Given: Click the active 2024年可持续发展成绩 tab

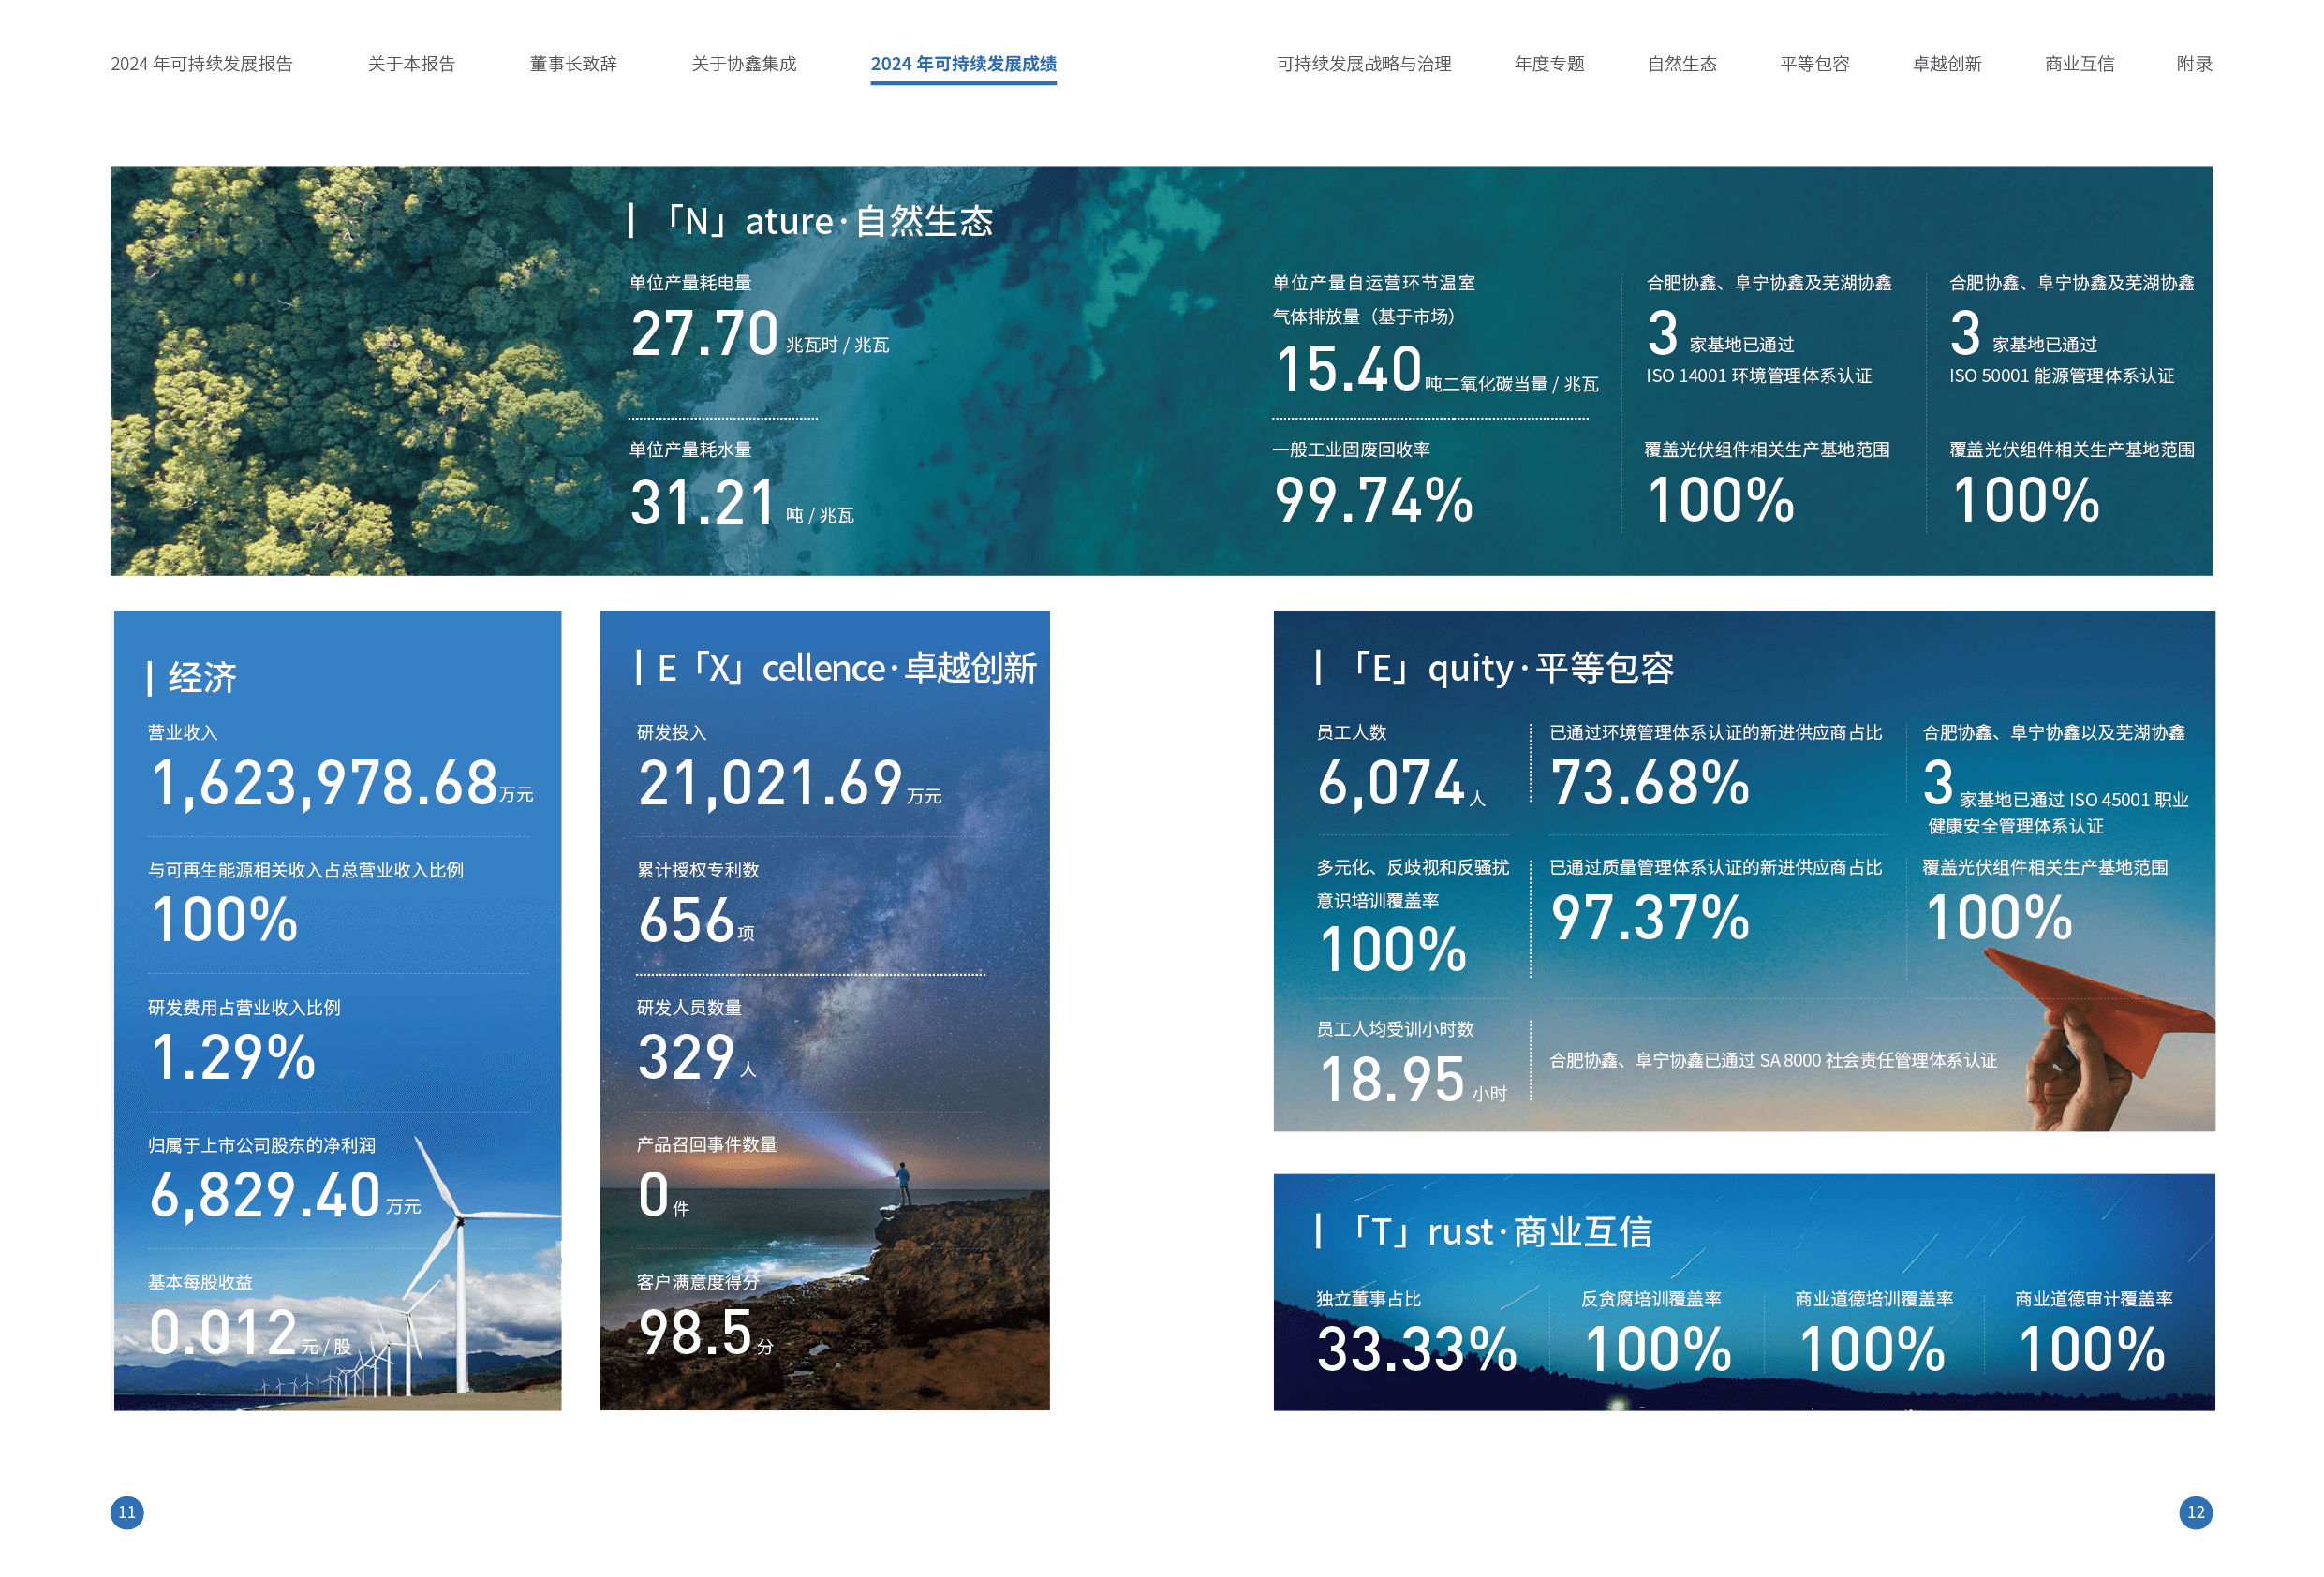Looking at the screenshot, I should pos(962,64).
